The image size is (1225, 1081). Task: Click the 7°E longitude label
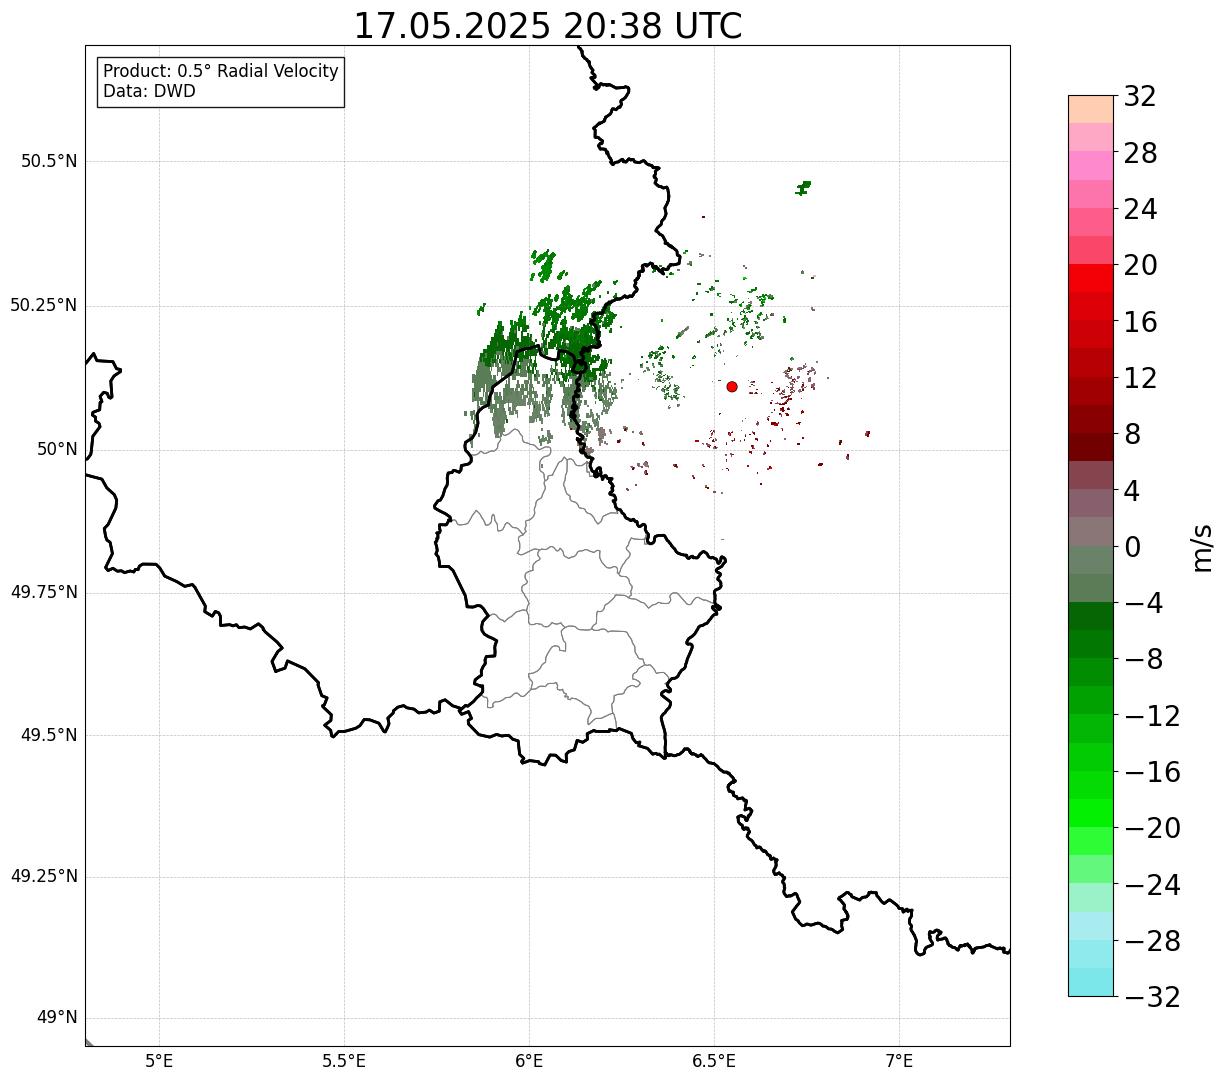tap(899, 1061)
